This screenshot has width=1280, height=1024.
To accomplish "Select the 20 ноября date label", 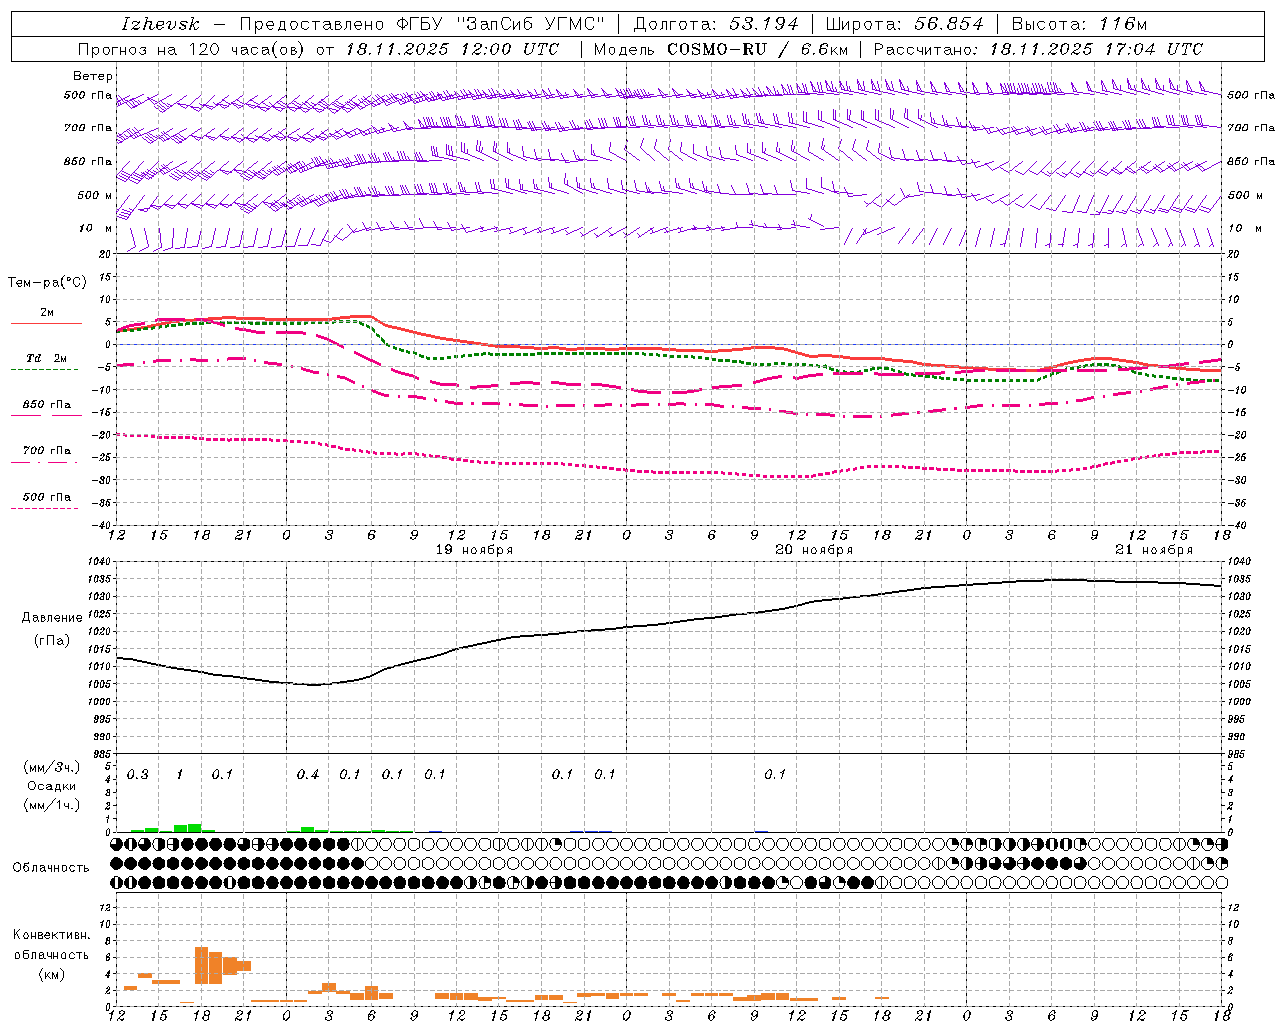I will pyautogui.click(x=814, y=550).
